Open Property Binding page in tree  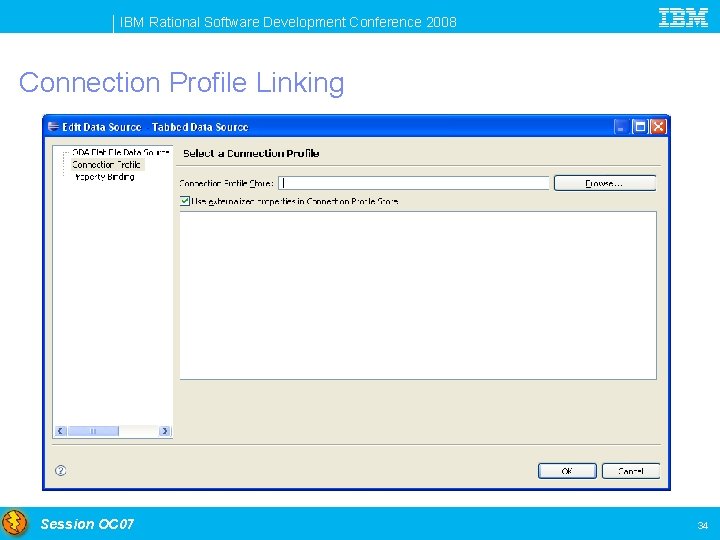tap(105, 177)
